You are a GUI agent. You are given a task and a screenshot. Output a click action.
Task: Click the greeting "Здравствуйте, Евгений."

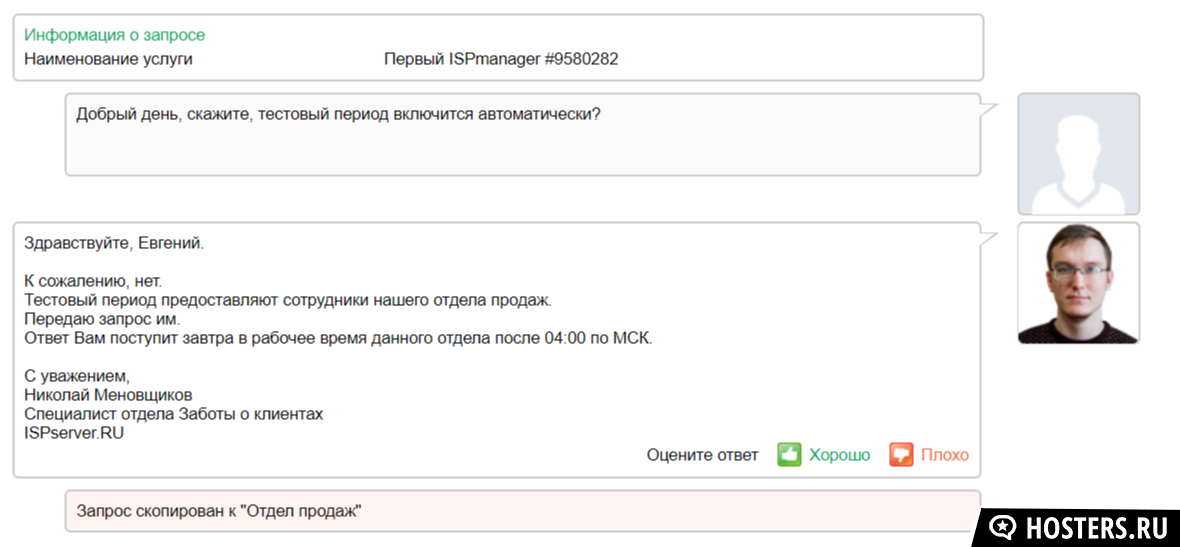point(114,243)
